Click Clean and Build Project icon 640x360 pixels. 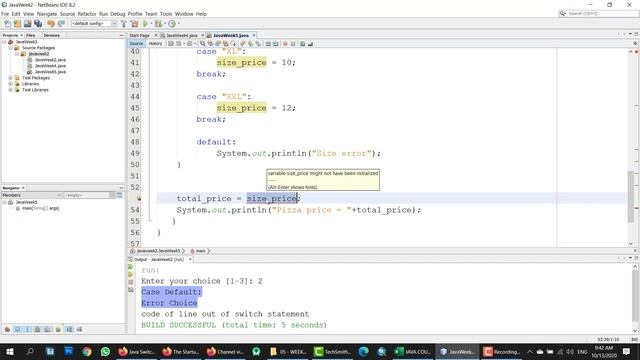point(134,24)
